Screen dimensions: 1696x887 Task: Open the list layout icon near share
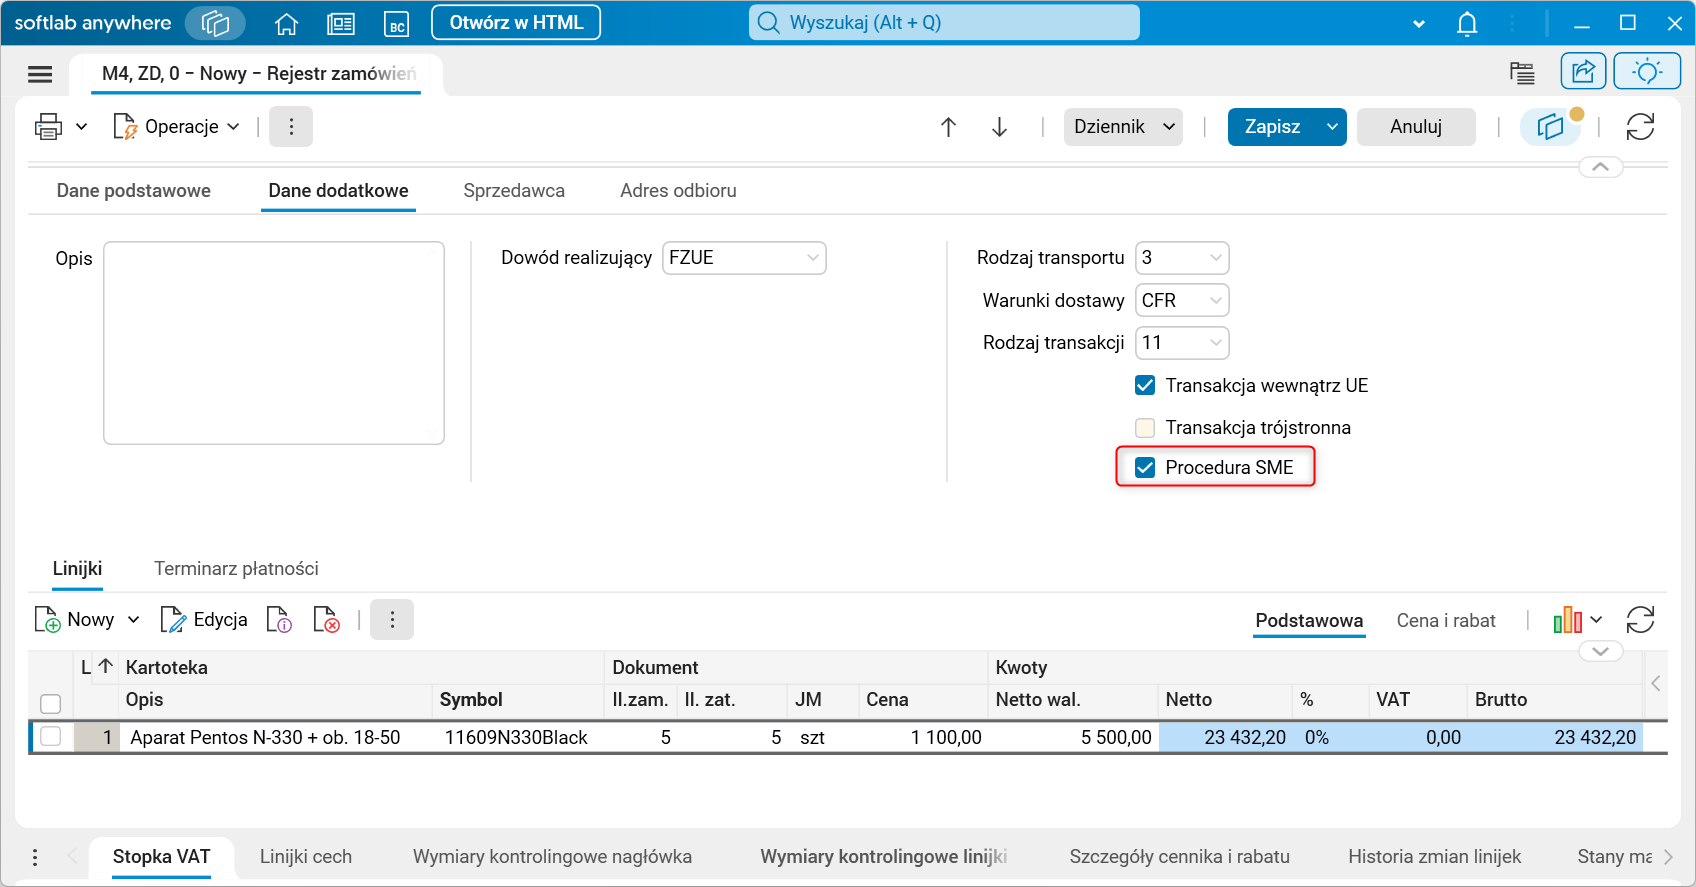click(x=1522, y=72)
